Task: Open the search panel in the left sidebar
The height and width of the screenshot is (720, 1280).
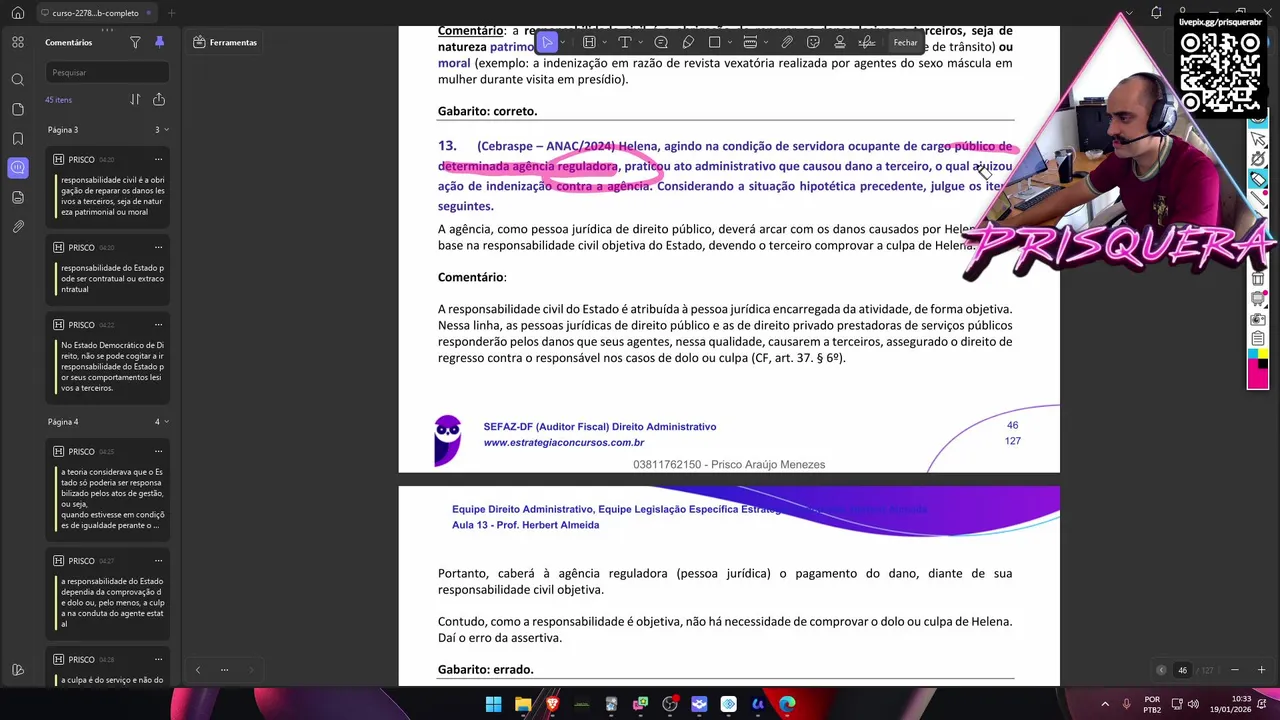Action: coord(17,79)
